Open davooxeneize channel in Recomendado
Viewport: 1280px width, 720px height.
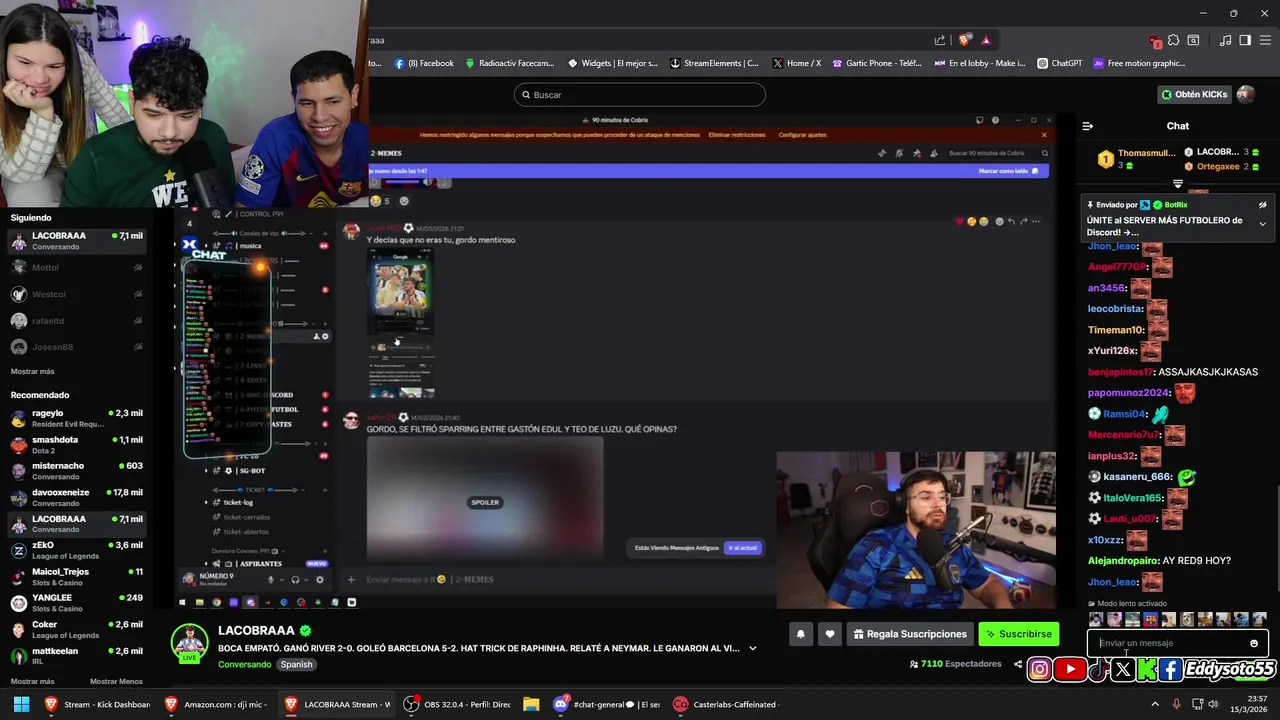[78, 498]
